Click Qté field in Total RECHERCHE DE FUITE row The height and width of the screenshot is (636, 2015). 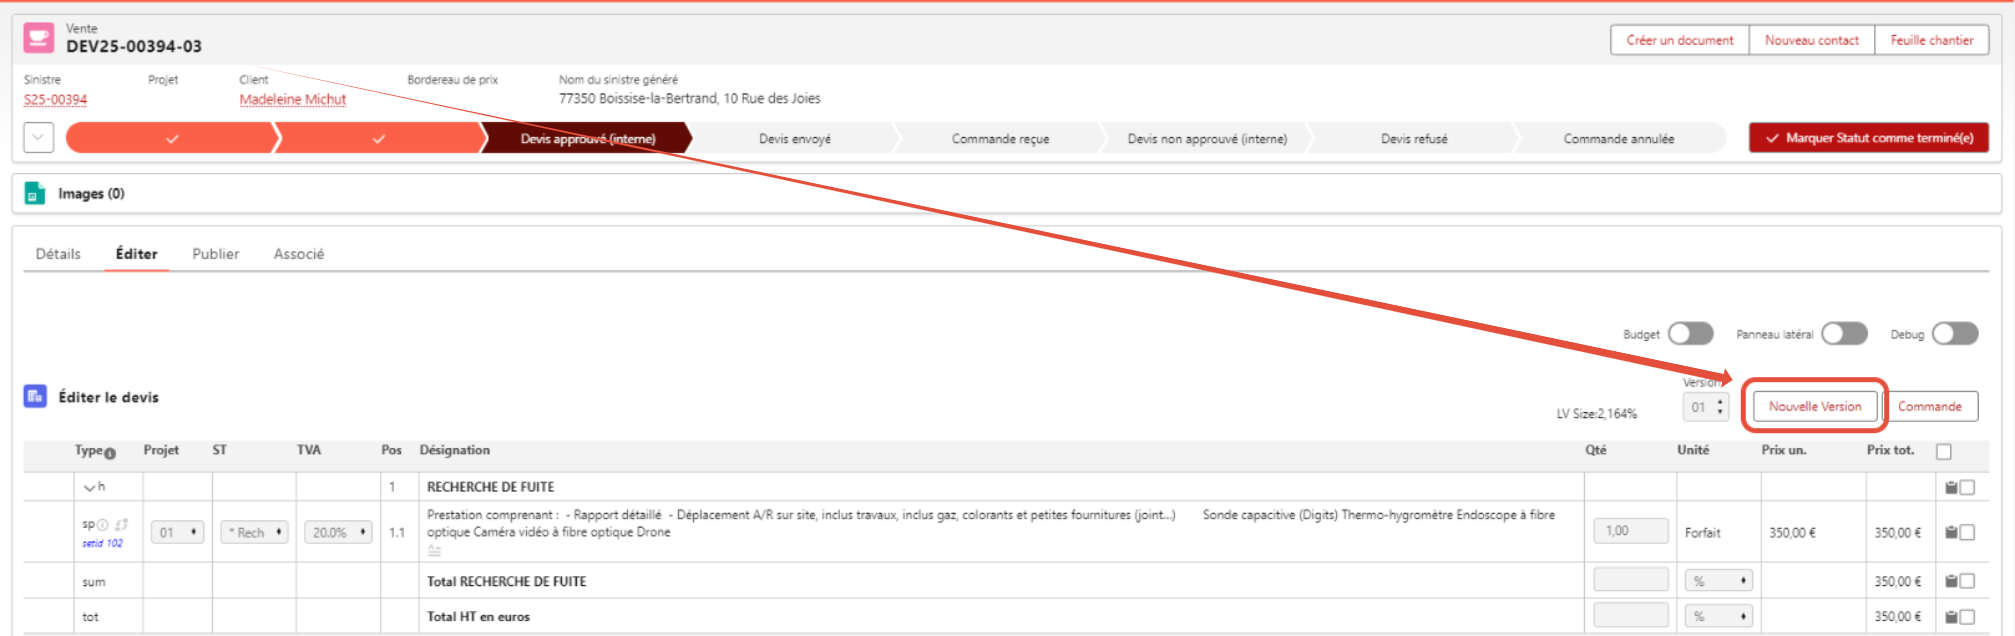(1631, 580)
